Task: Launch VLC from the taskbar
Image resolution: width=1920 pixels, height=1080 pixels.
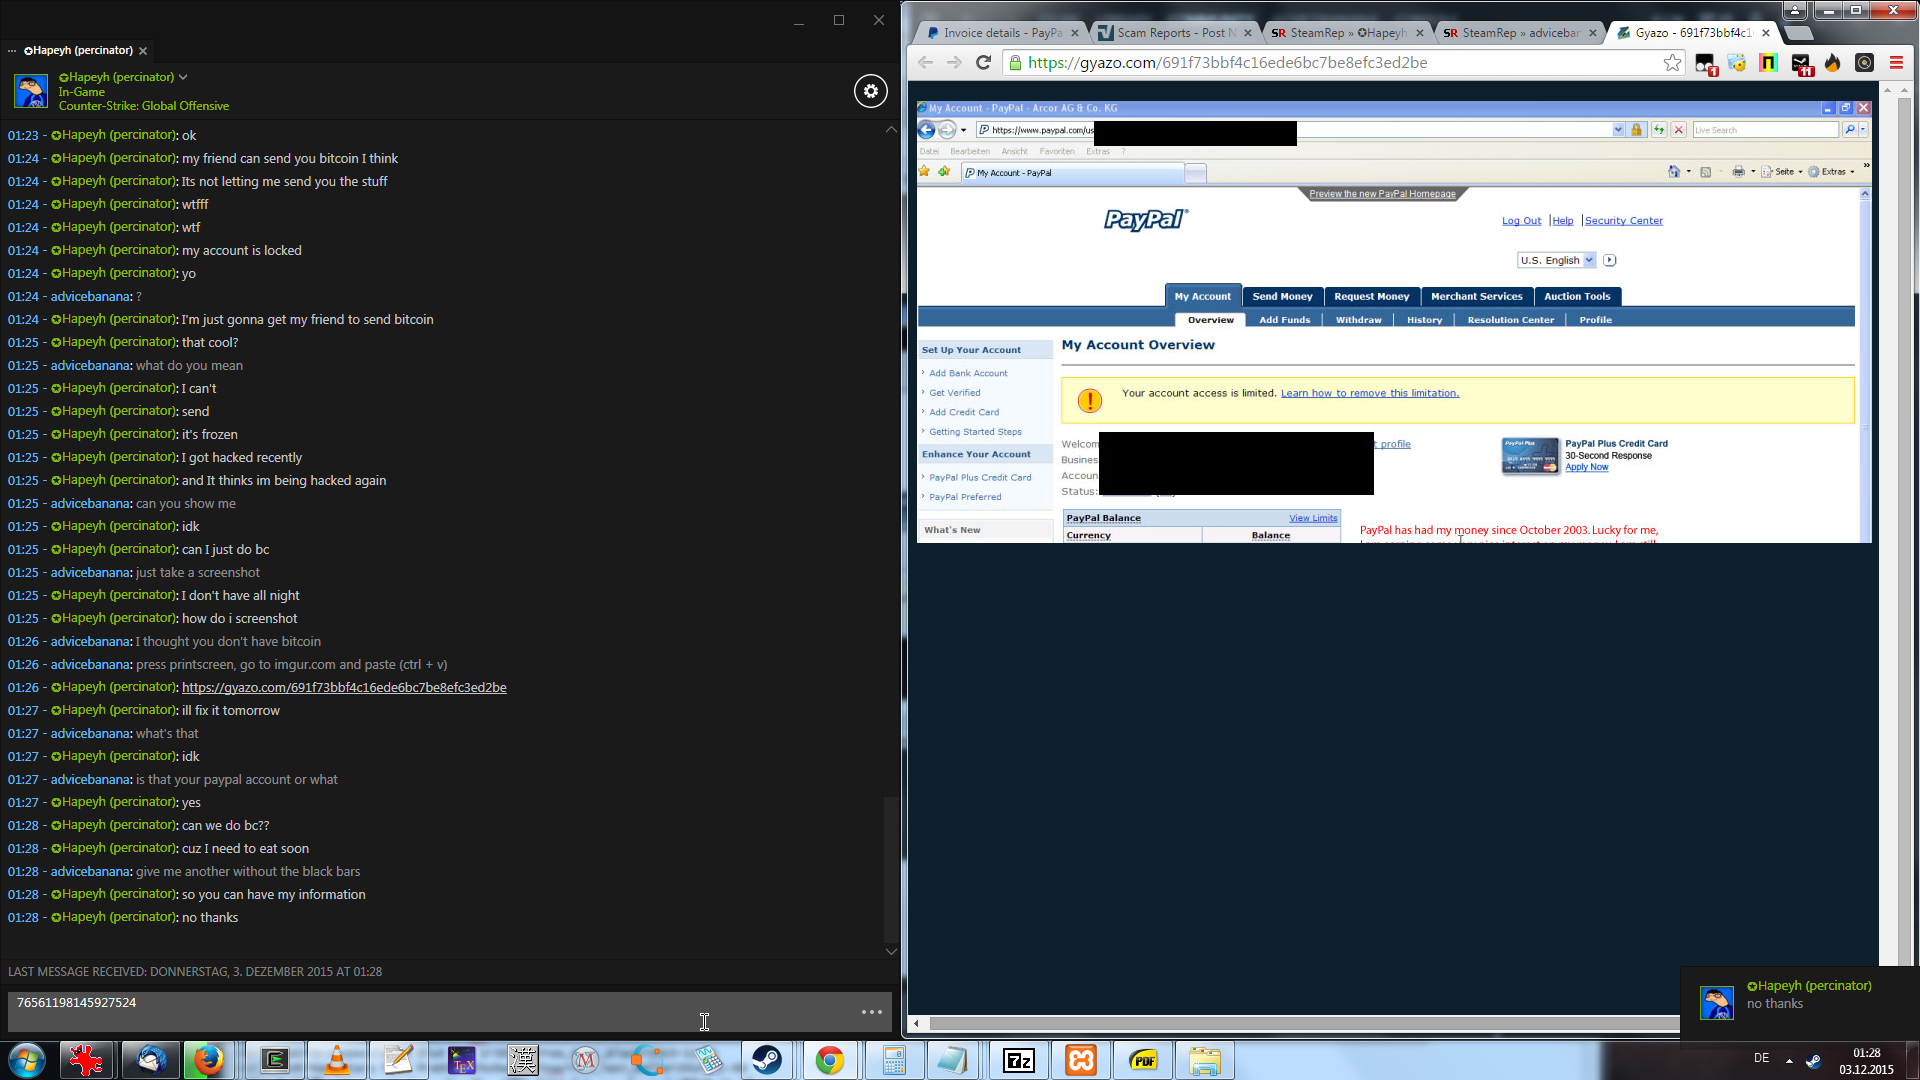Action: [337, 1061]
